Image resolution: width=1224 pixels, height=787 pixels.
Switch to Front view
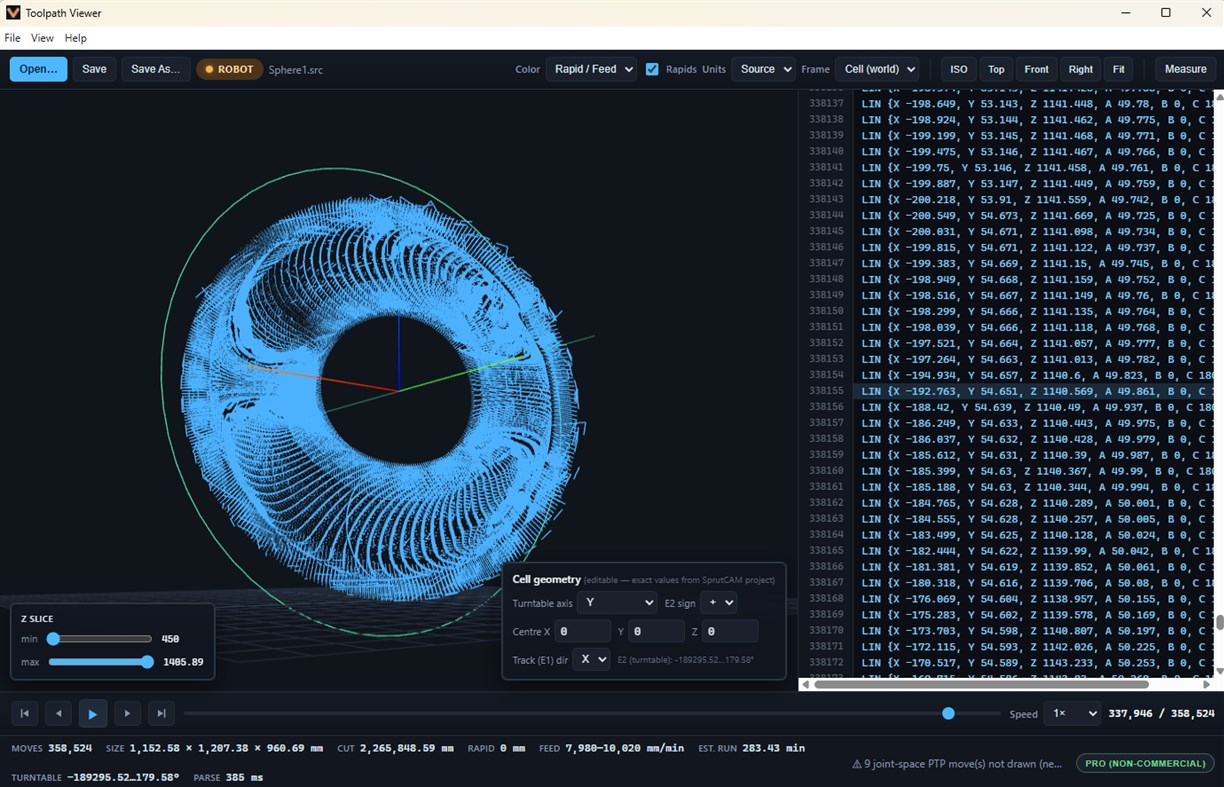[1037, 69]
